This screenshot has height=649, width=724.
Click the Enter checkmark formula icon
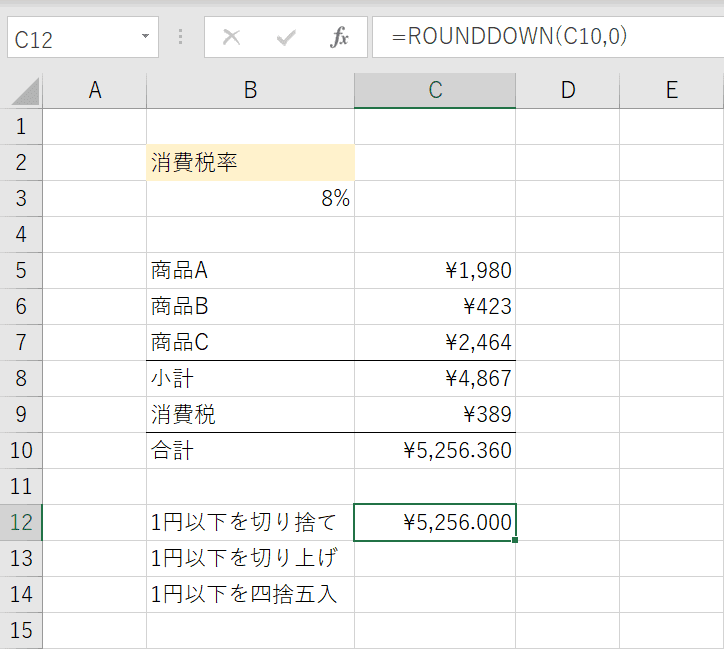click(x=286, y=37)
